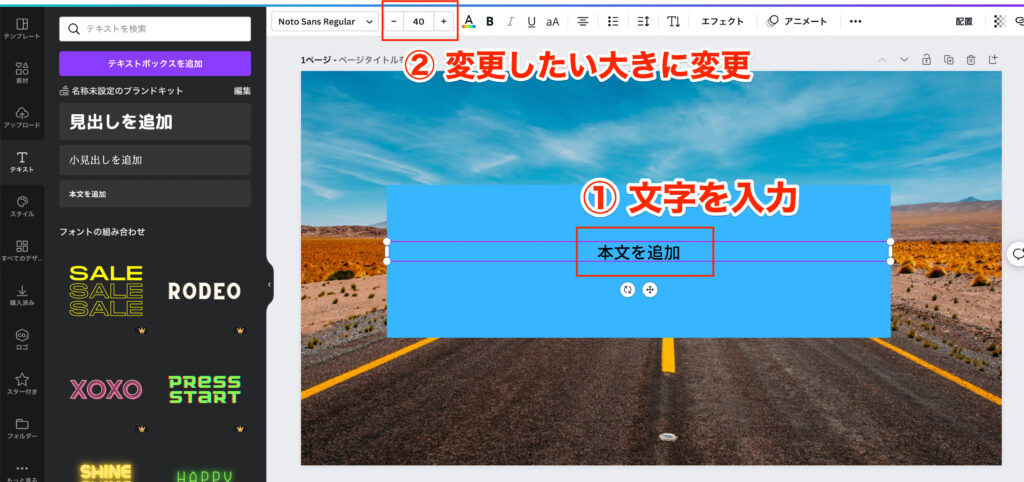
Task: Add a subheading with 小見出しを追加
Action: (155, 160)
